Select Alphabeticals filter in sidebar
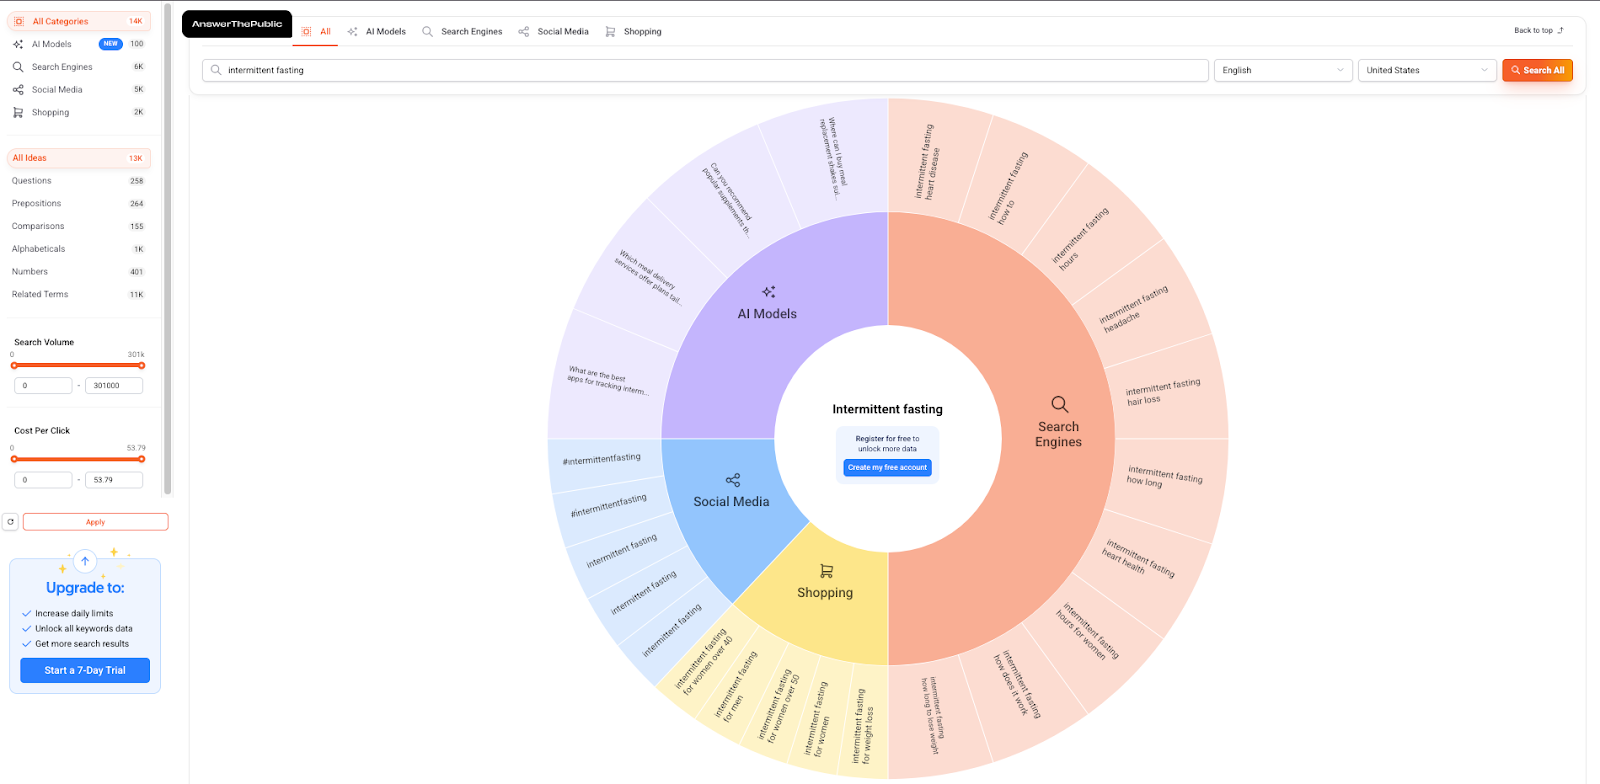 coord(79,249)
